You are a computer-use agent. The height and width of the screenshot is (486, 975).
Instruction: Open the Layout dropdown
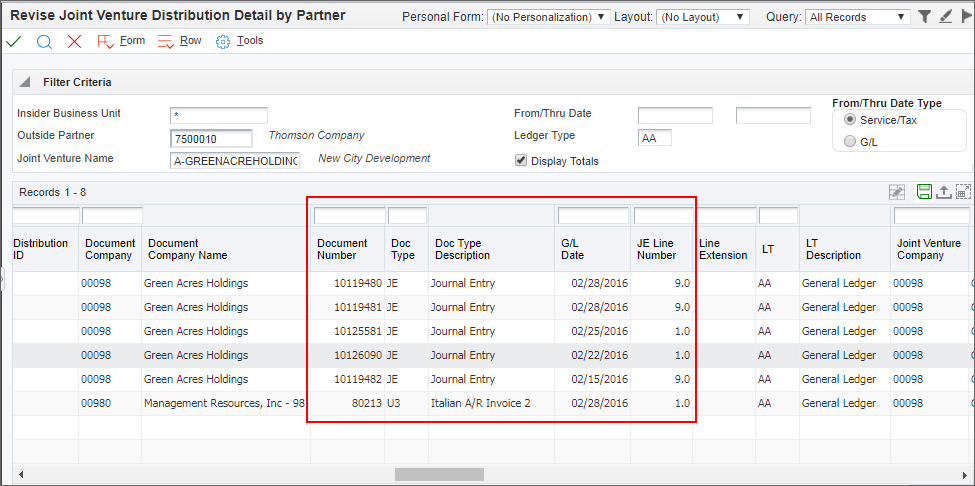pos(703,17)
